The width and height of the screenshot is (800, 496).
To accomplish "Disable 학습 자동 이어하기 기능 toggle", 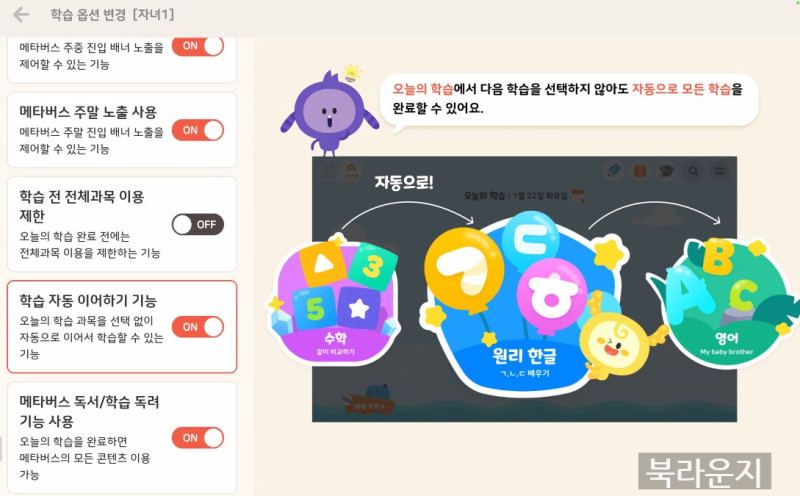I will [198, 327].
